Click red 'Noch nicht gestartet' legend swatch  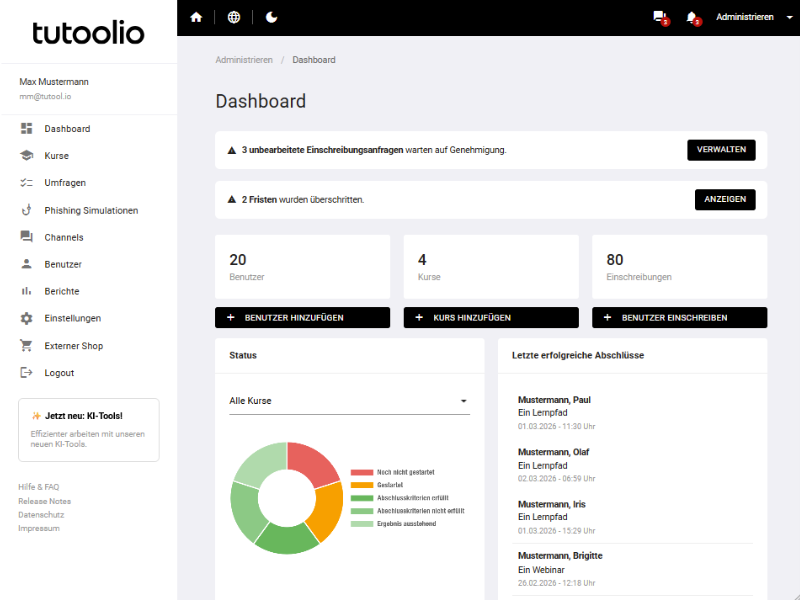(361, 472)
